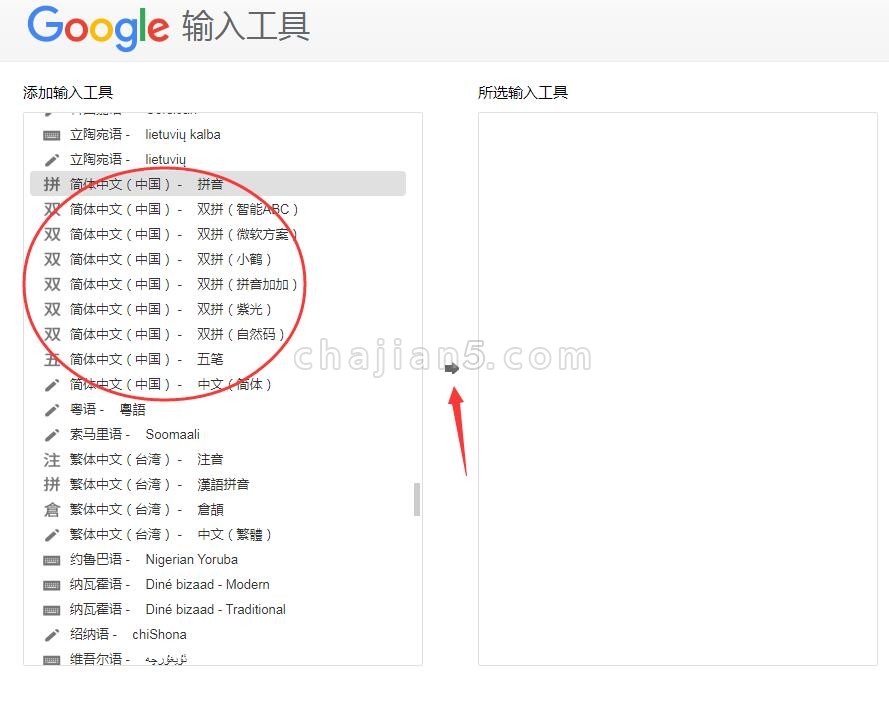The height and width of the screenshot is (716, 889).
Task: Click keyboard icon beside Diné bizaad - Modern
Action: [x=52, y=585]
